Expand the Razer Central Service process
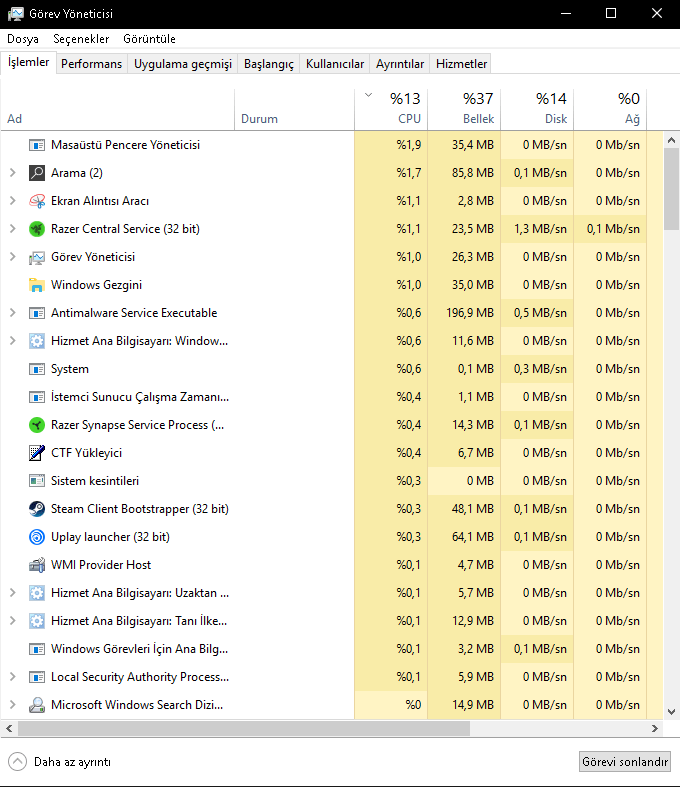The height and width of the screenshot is (787, 680). point(13,229)
